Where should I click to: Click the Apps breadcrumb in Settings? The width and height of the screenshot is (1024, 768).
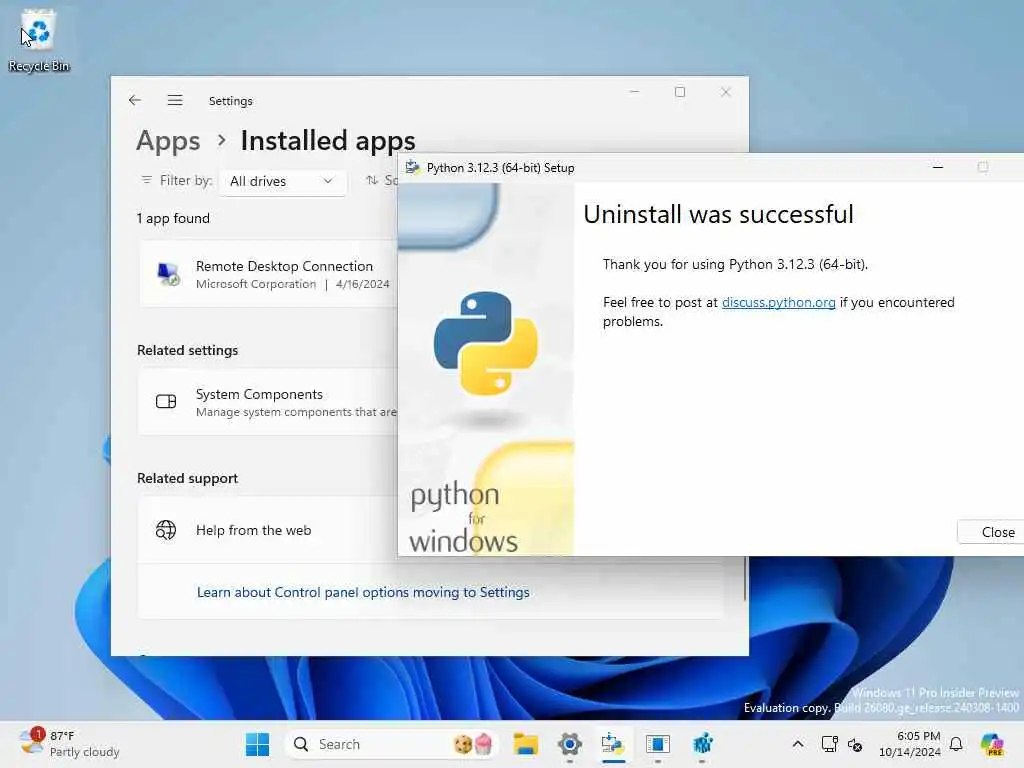pos(168,140)
